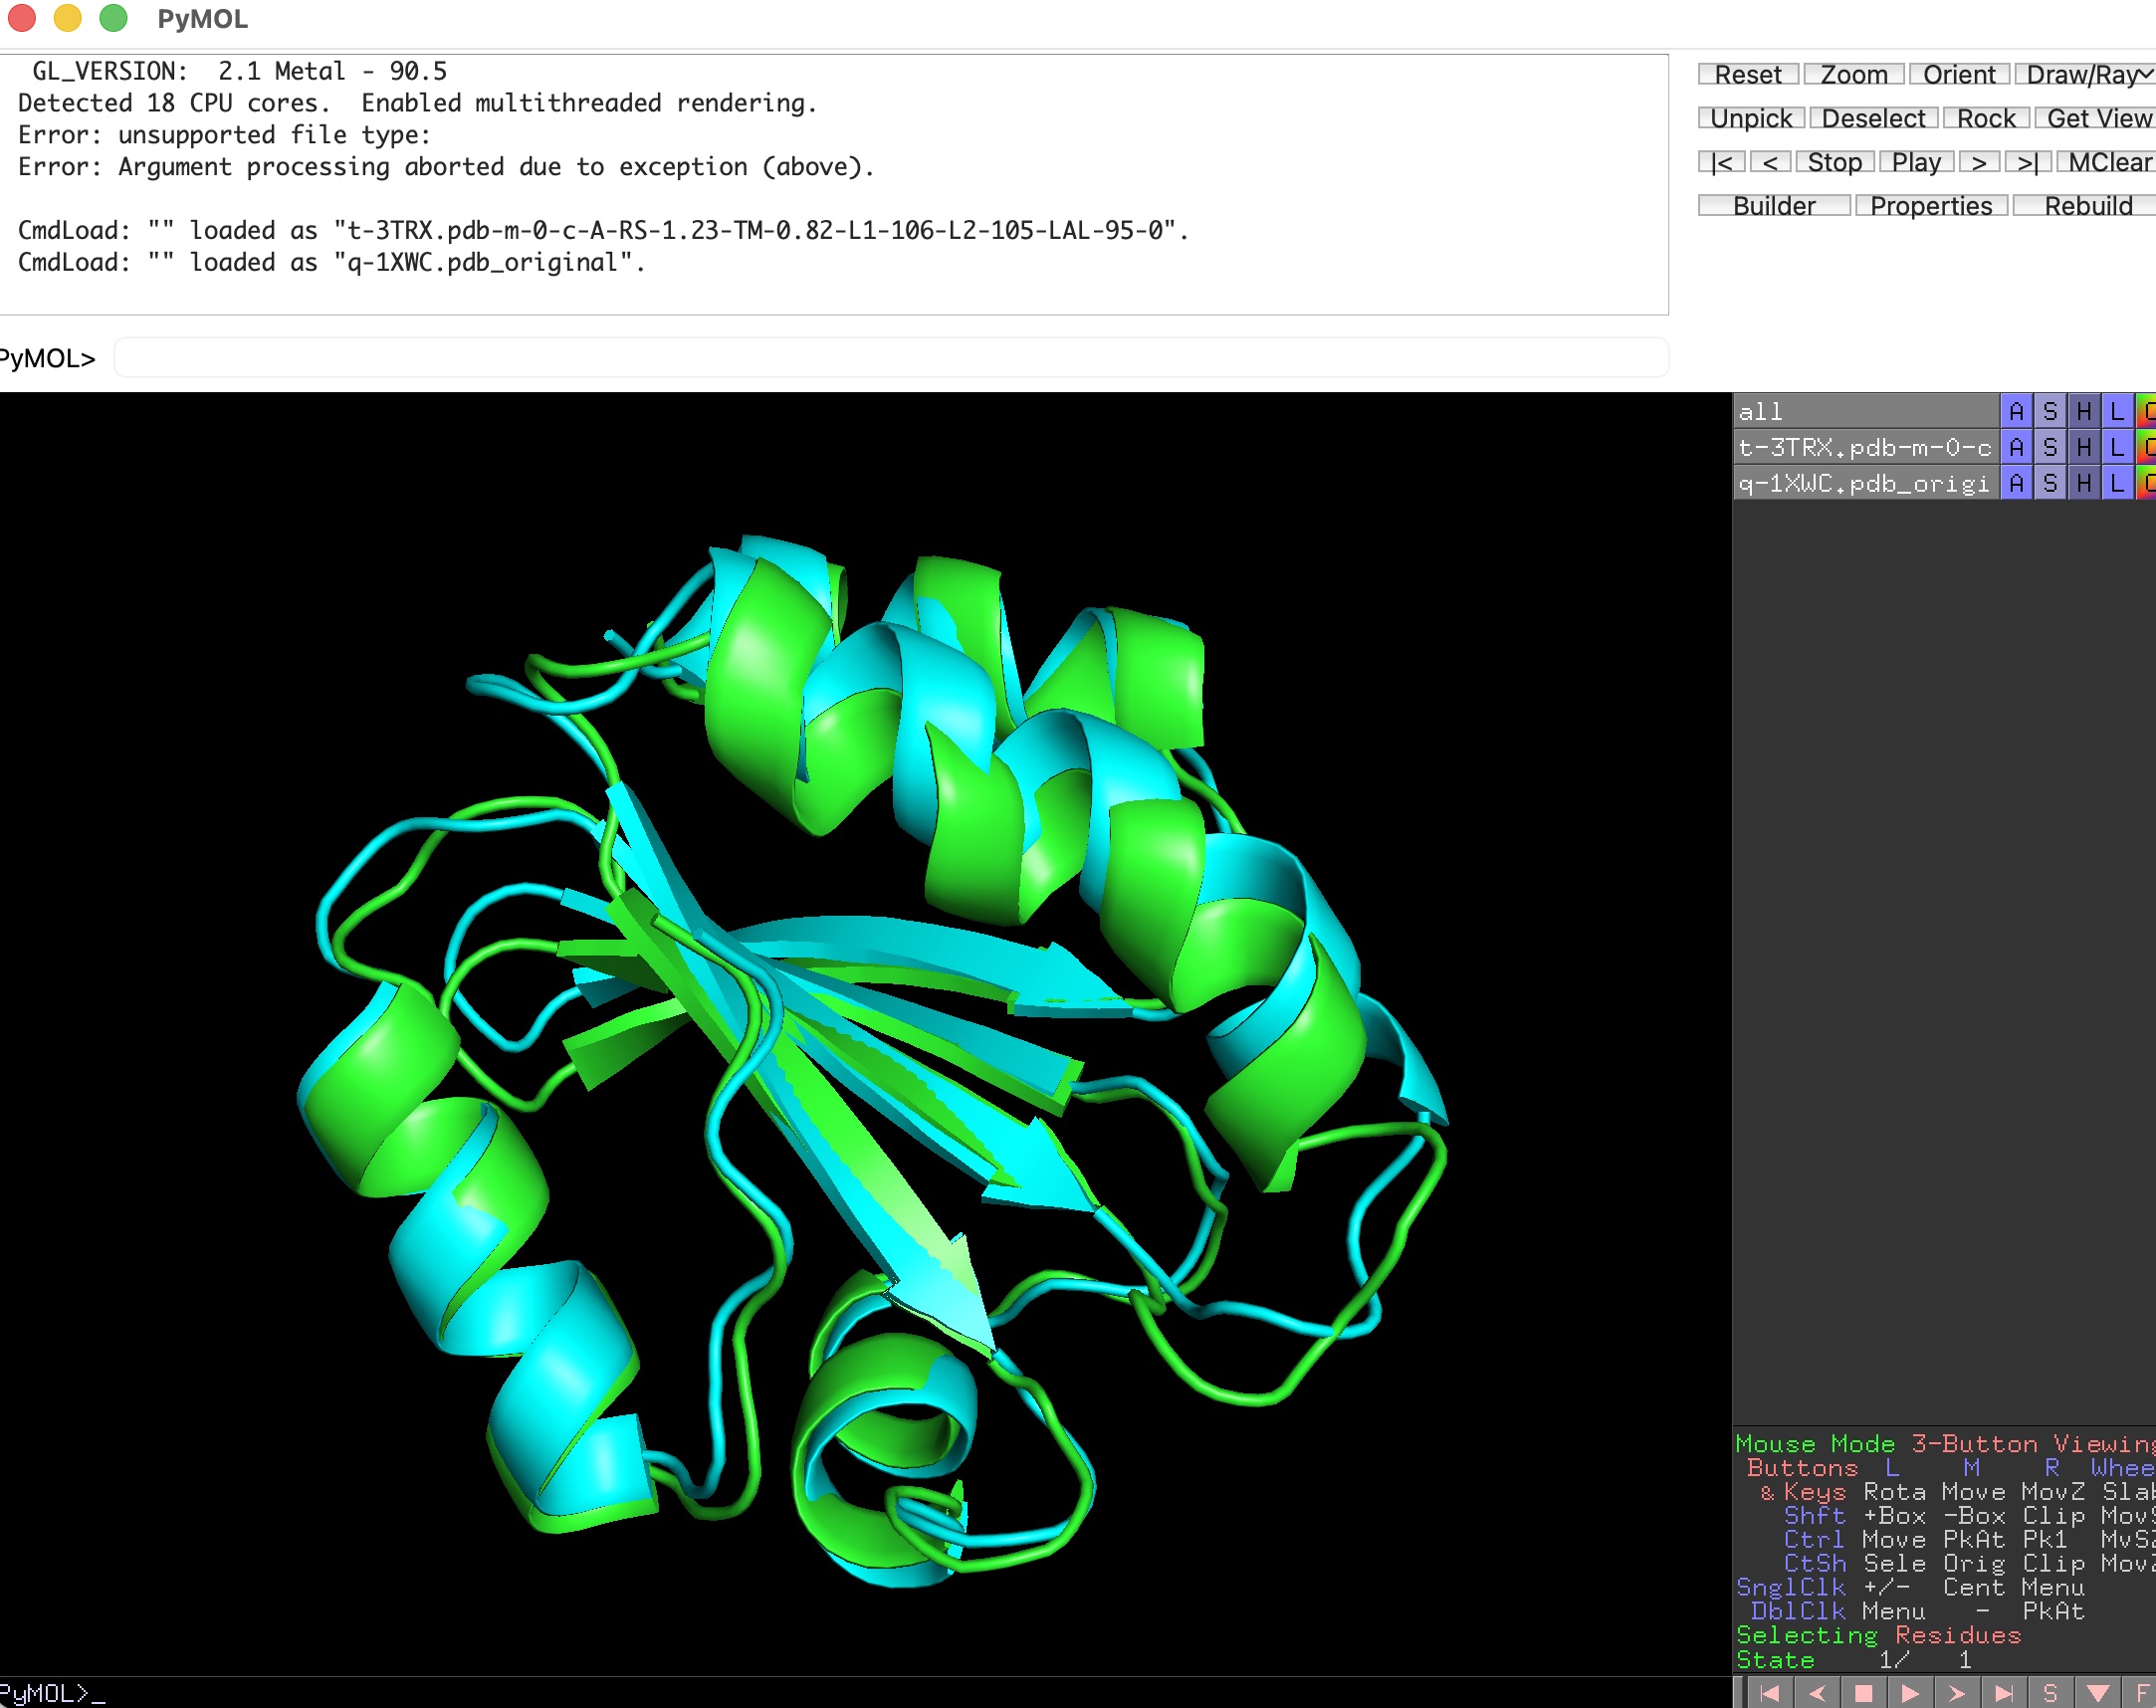Viewport: 2156px width, 1708px height.
Task: Jump to last frame in bottom playback bar
Action: 2004,1692
